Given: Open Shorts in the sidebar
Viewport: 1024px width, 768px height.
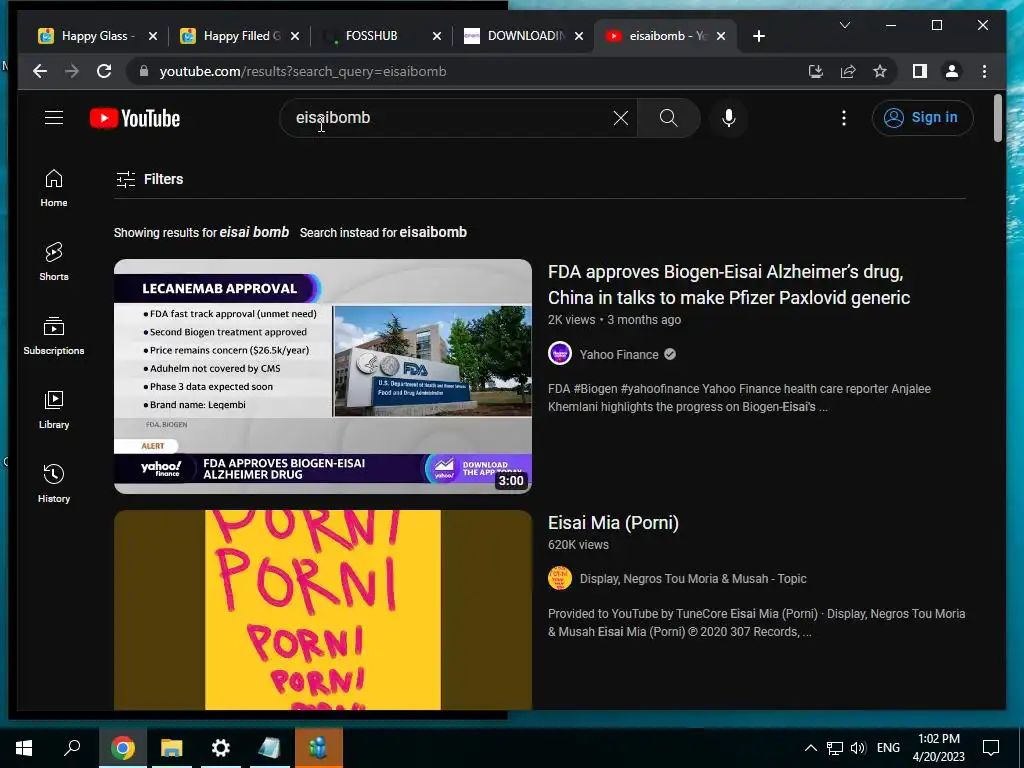Looking at the screenshot, I should coord(54,261).
